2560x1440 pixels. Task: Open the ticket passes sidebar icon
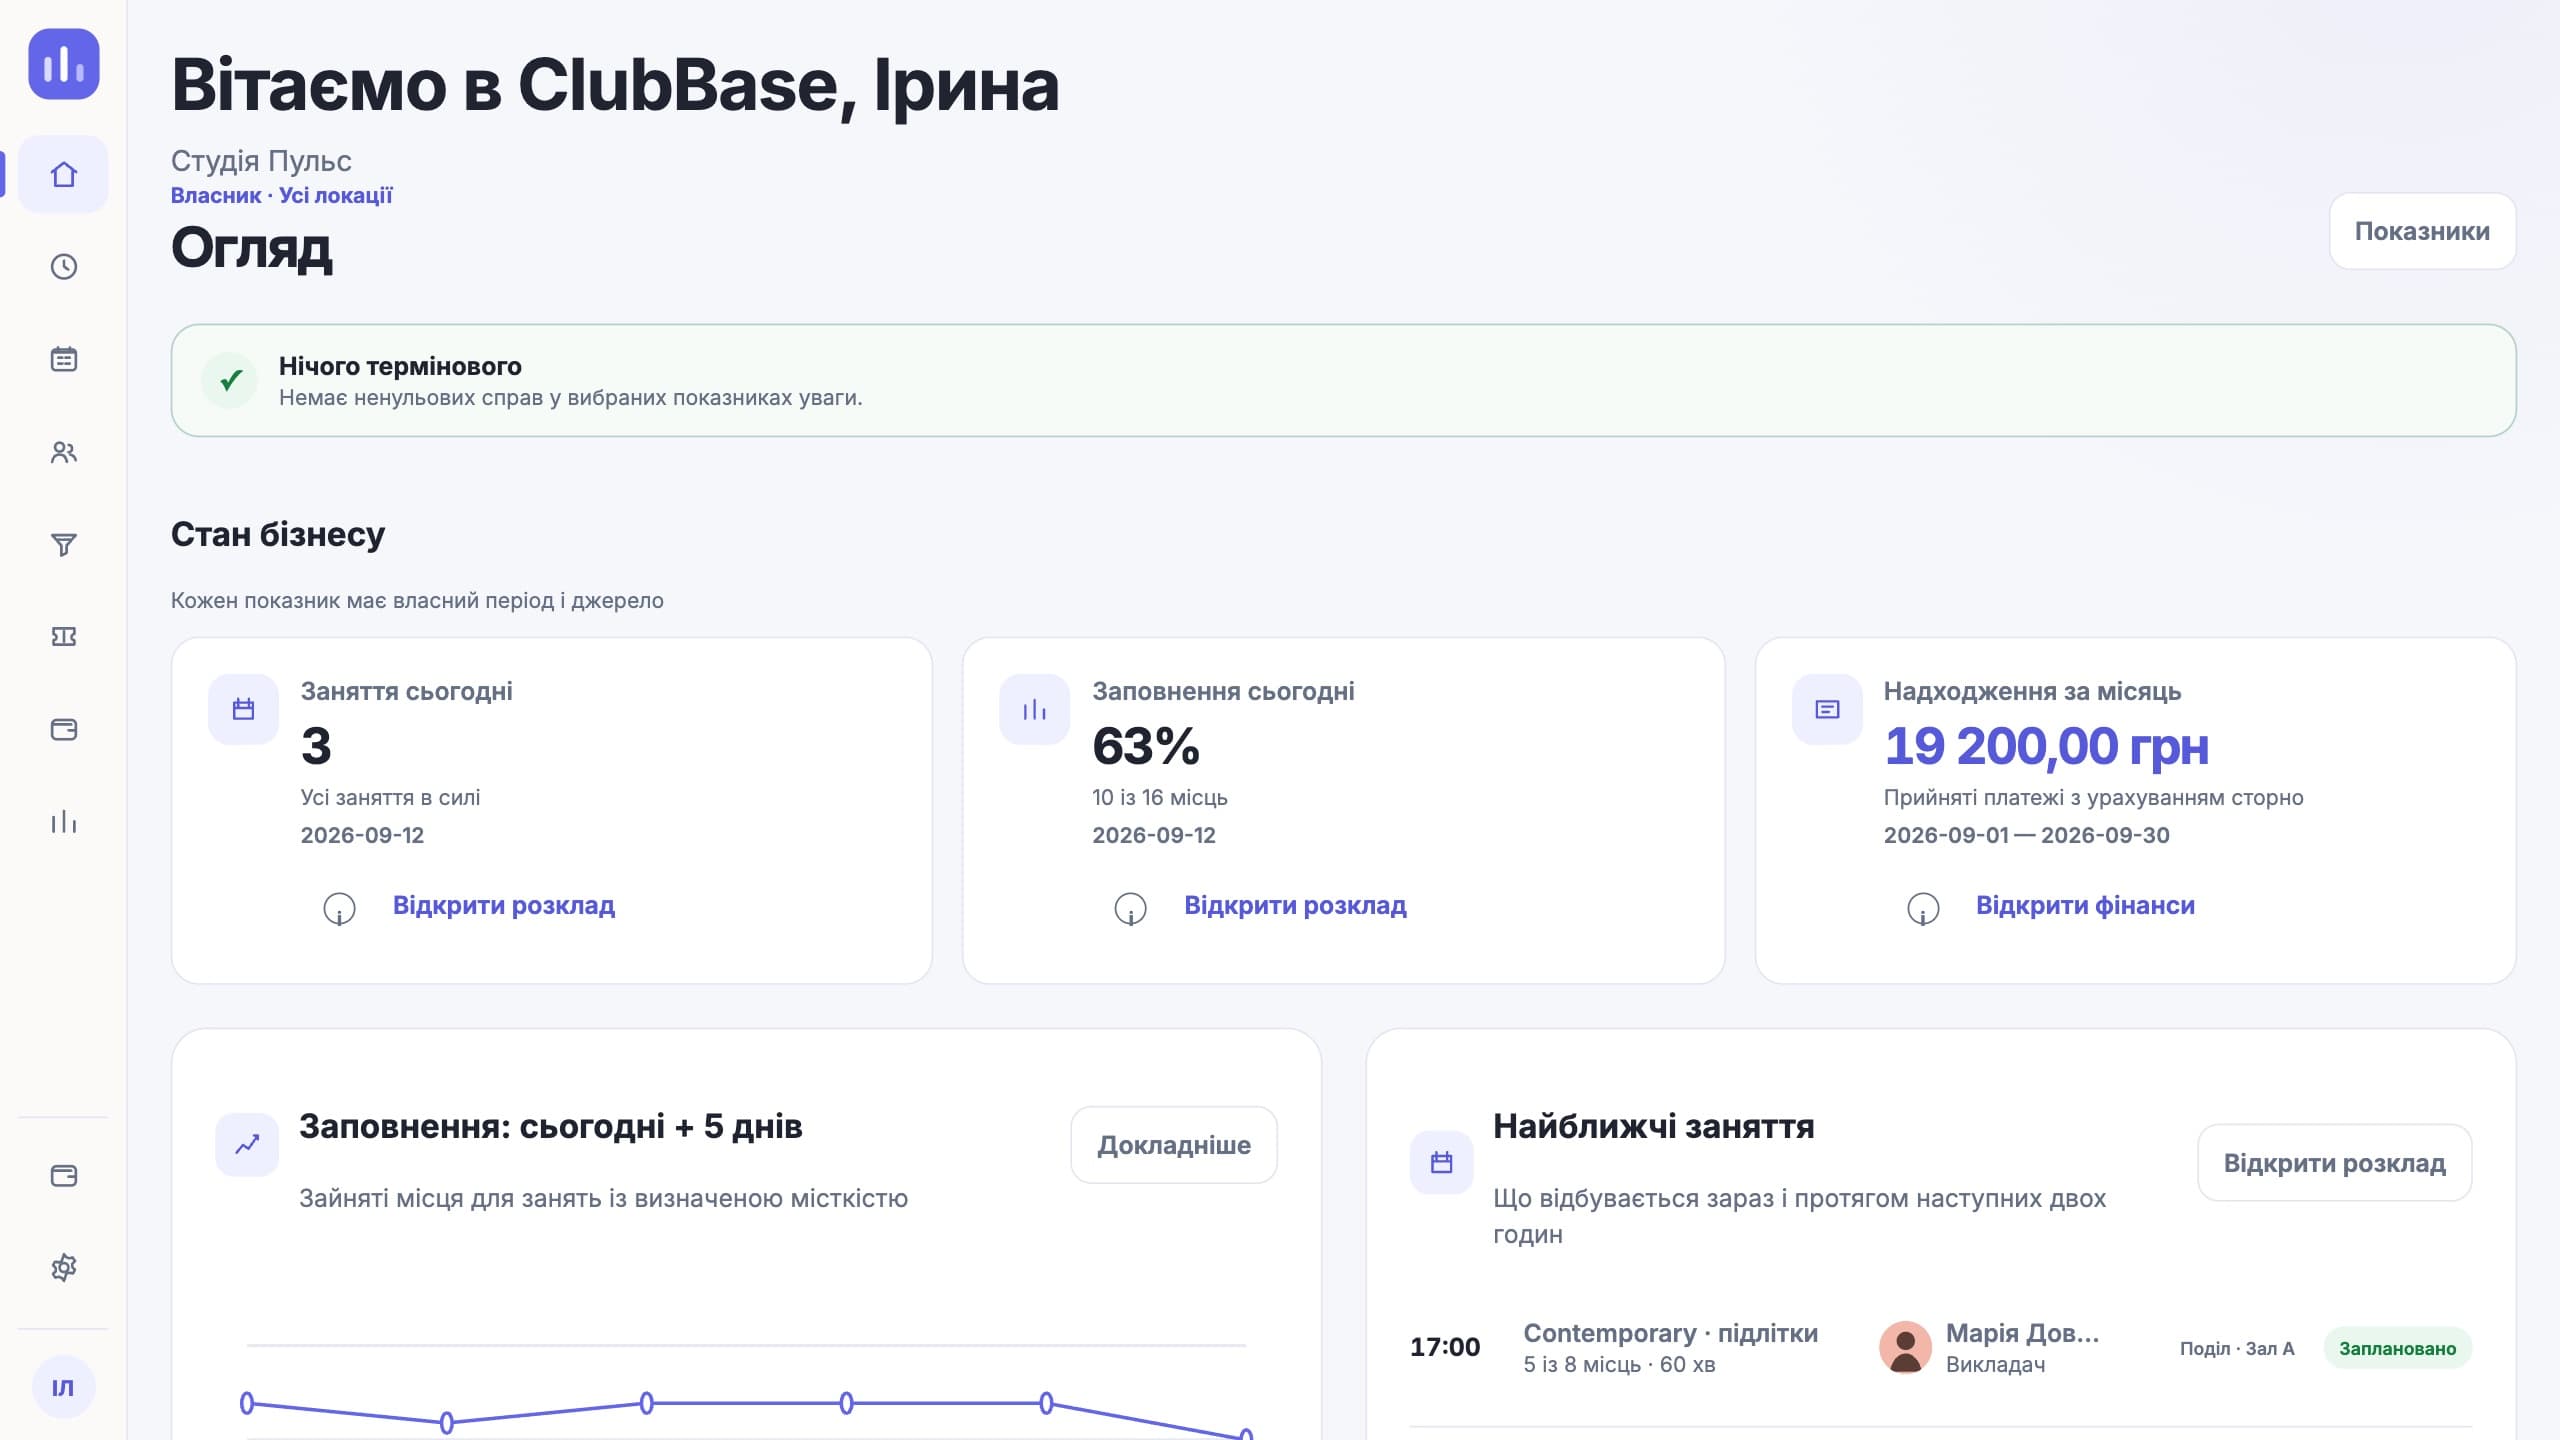point(64,637)
